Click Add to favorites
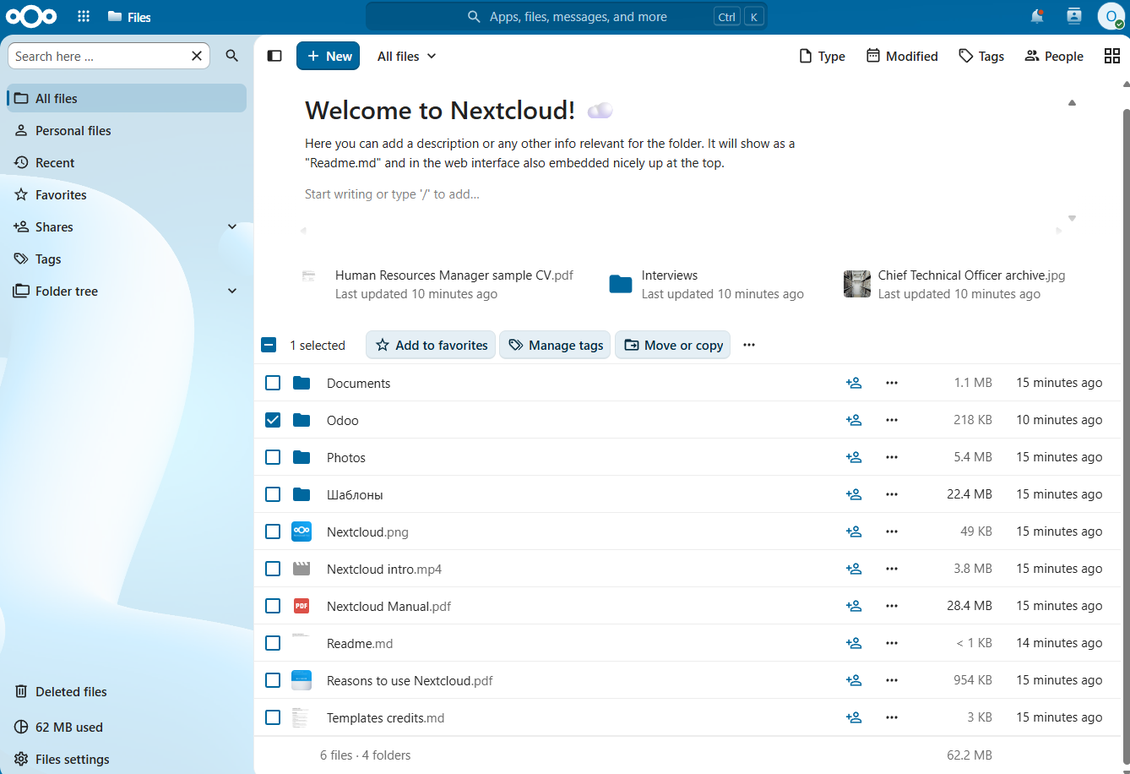 pyautogui.click(x=431, y=344)
